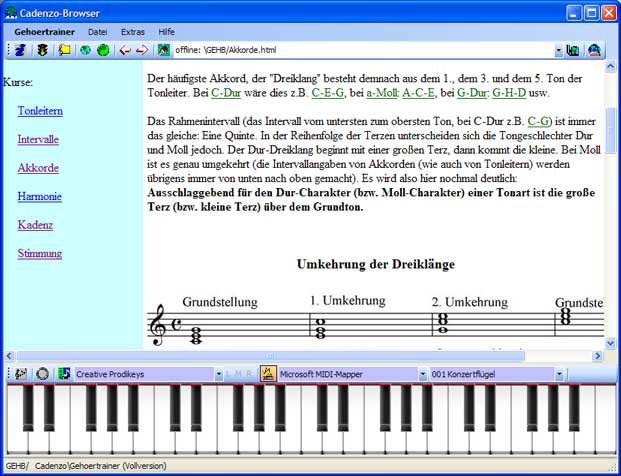
Task: Click the round metronome icon in MIDI toolbar
Action: coord(42,374)
